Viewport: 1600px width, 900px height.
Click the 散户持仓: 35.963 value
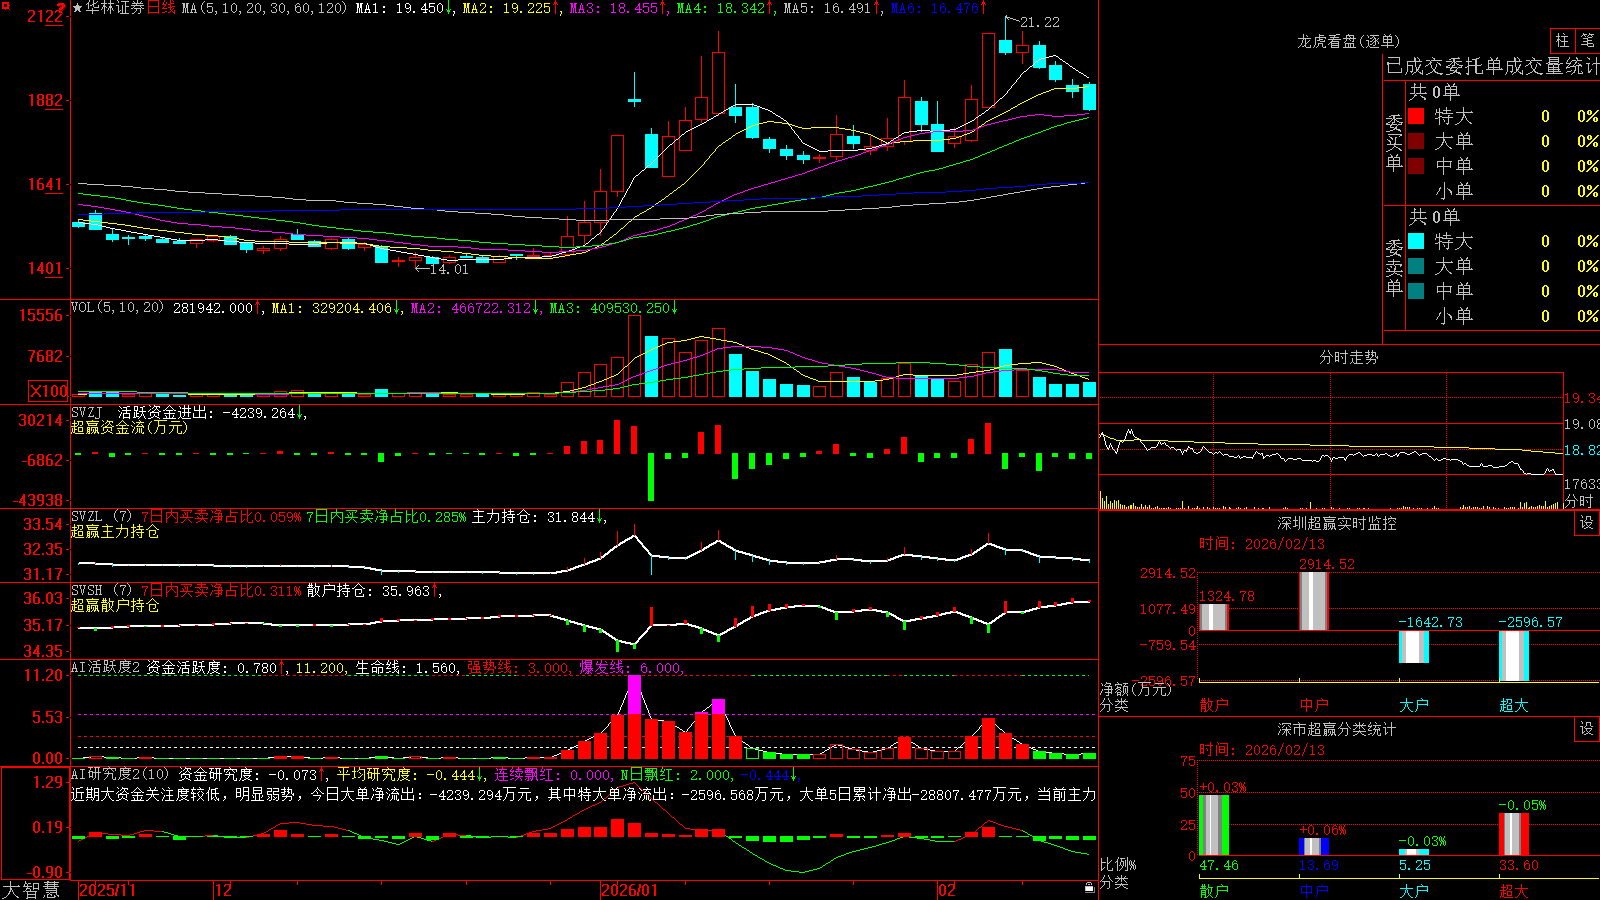tap(369, 591)
